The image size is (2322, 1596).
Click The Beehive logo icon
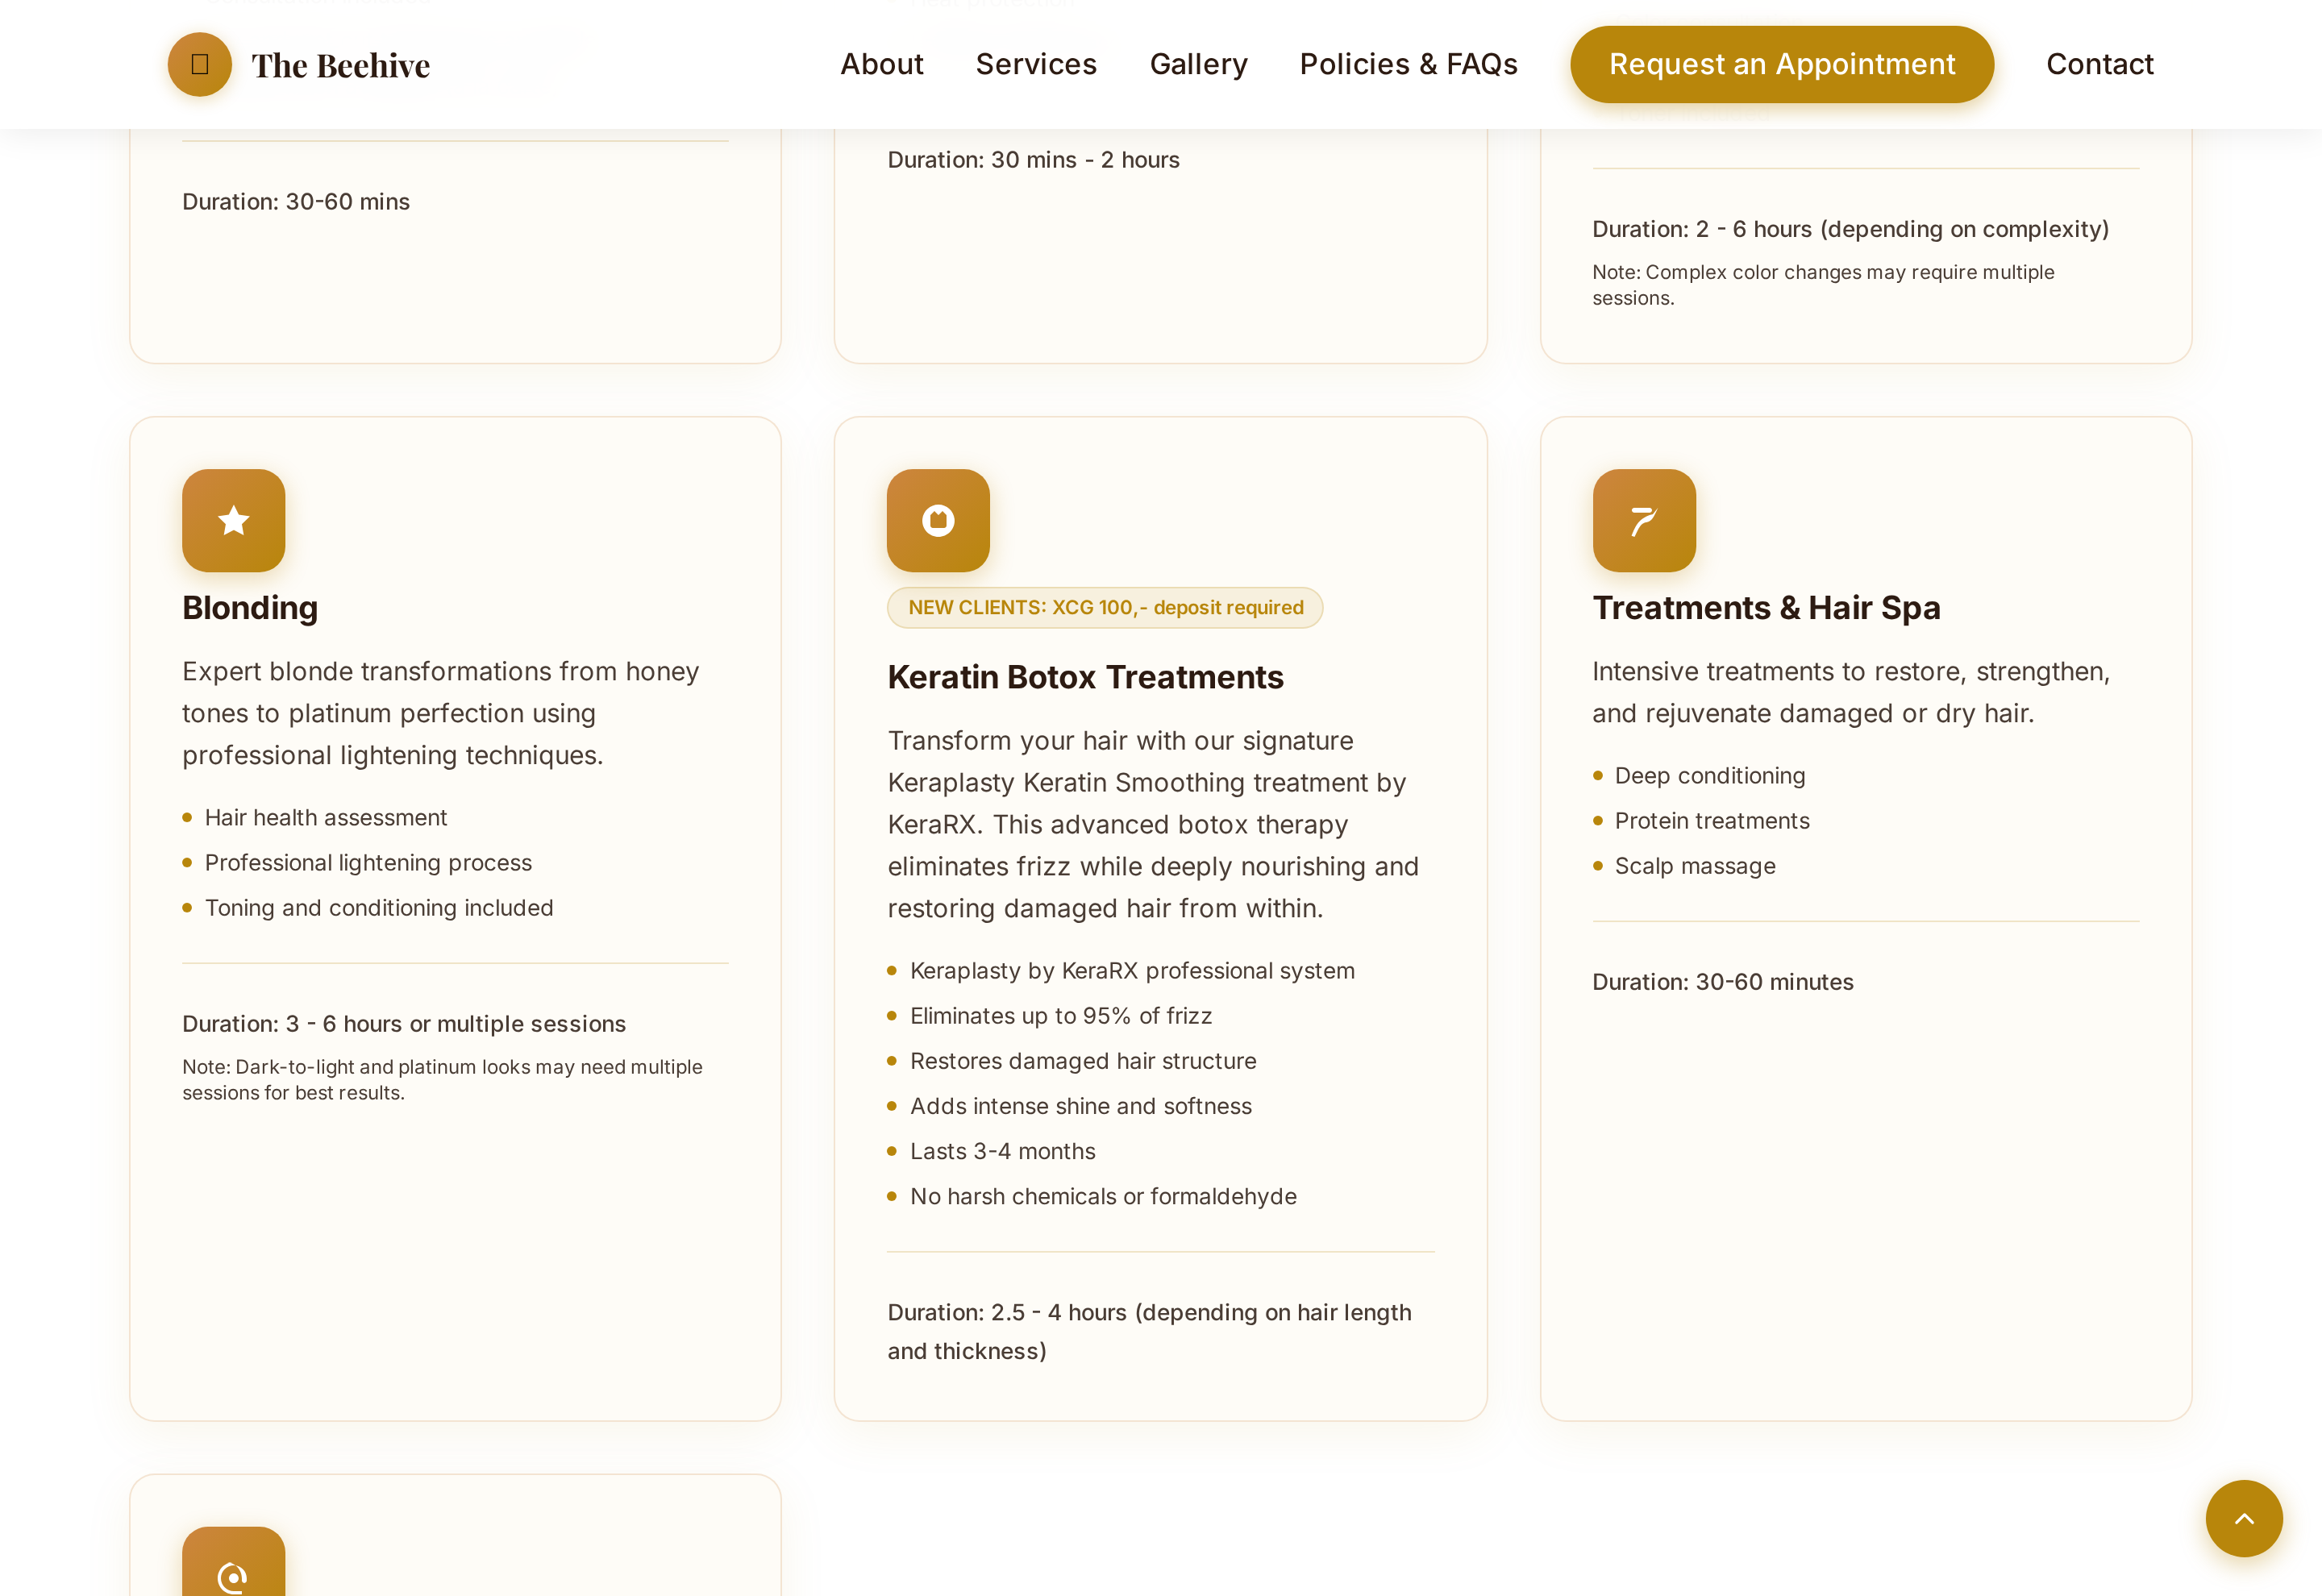point(199,64)
